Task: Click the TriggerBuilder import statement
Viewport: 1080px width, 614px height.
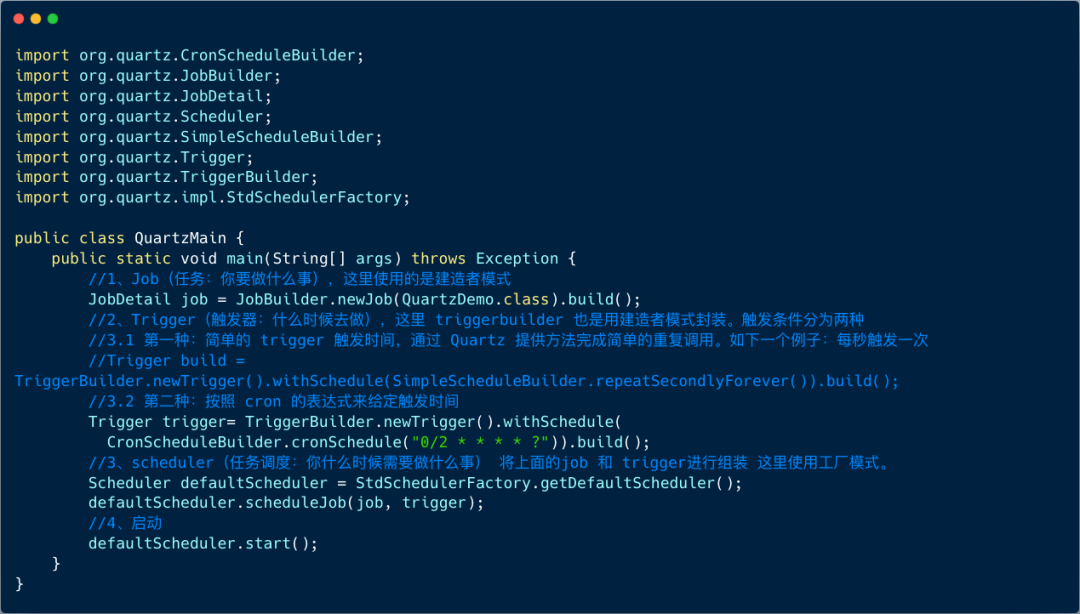Action: point(166,177)
